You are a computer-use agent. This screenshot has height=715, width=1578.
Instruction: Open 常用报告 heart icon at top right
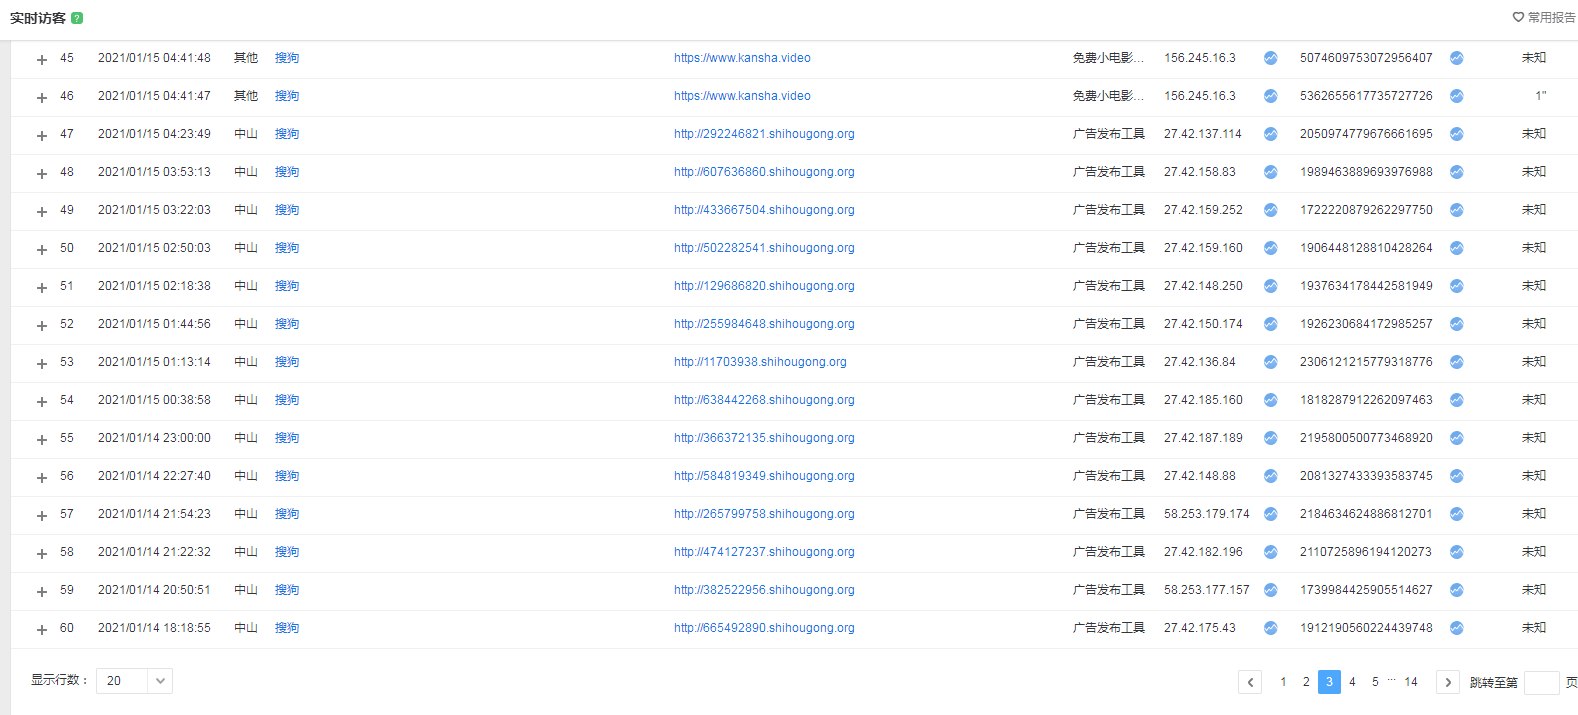coord(1518,17)
